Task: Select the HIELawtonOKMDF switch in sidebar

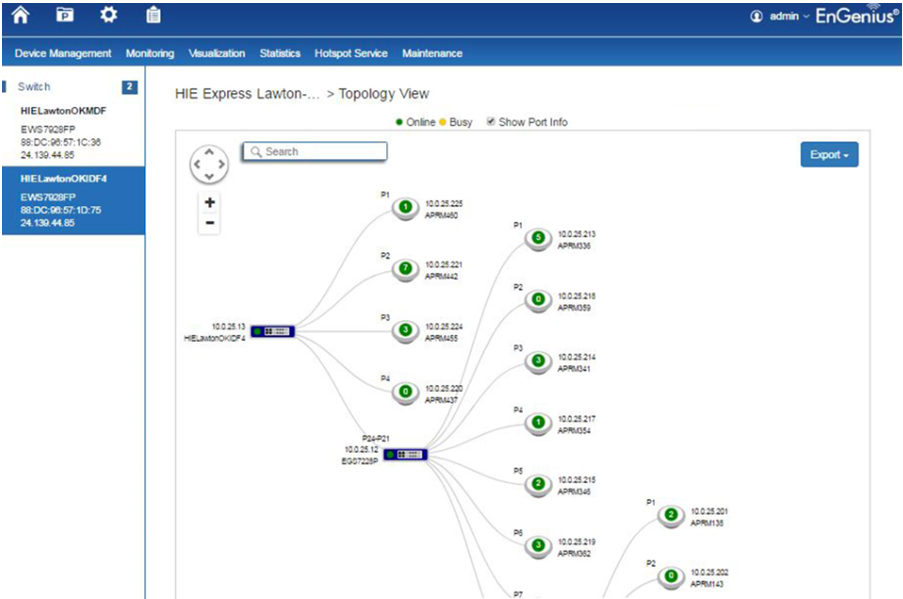Action: tap(74, 132)
